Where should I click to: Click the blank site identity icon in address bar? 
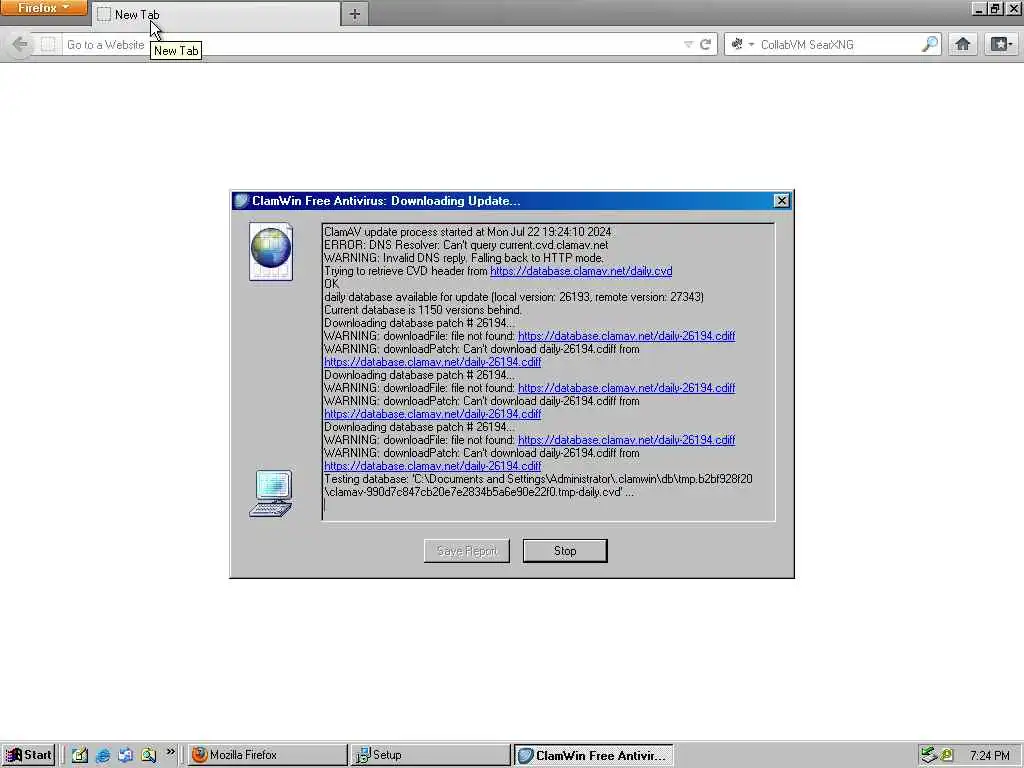coord(48,44)
